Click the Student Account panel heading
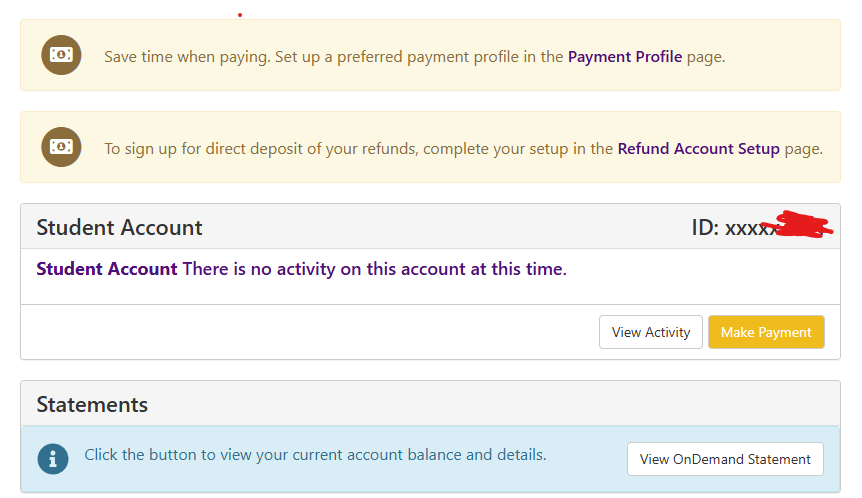Image resolution: width=862 pixels, height=498 pixels. click(x=119, y=228)
